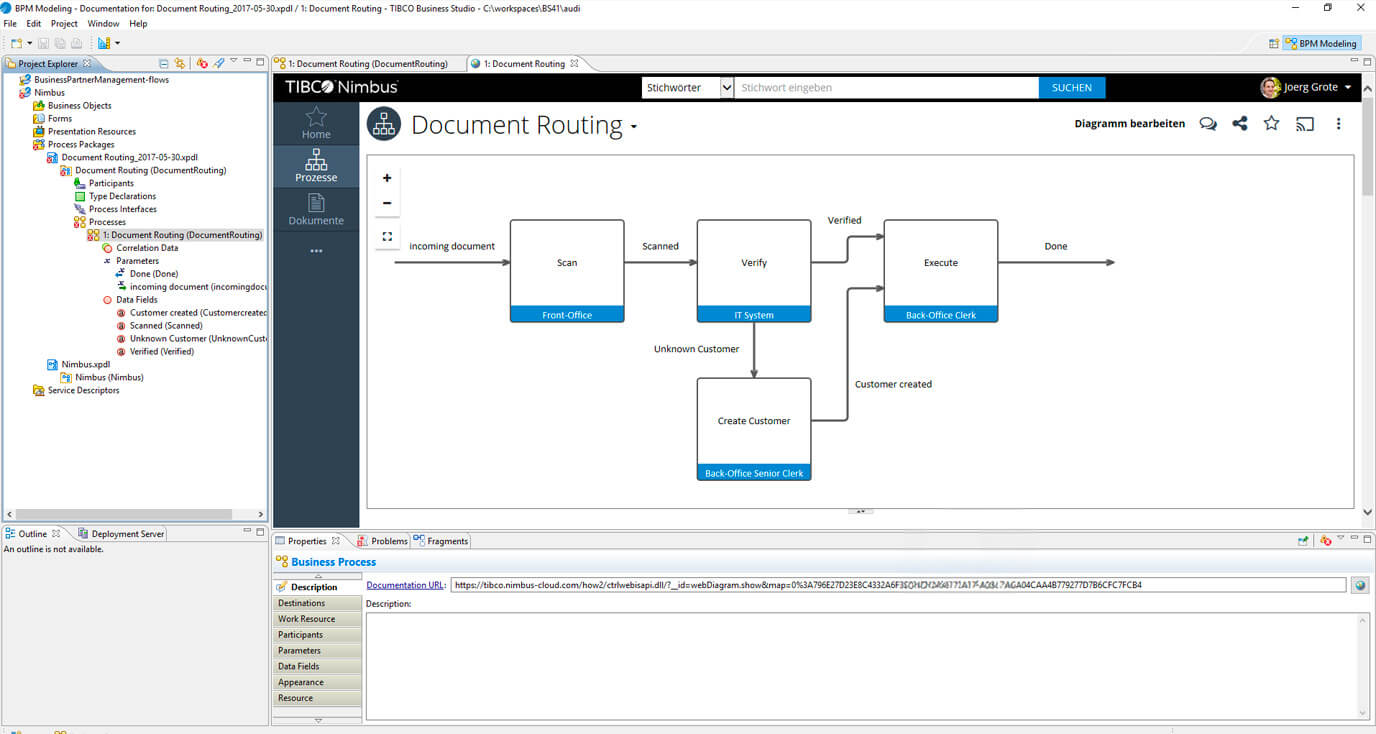Click the Project Explorer error filter icon

[202, 63]
